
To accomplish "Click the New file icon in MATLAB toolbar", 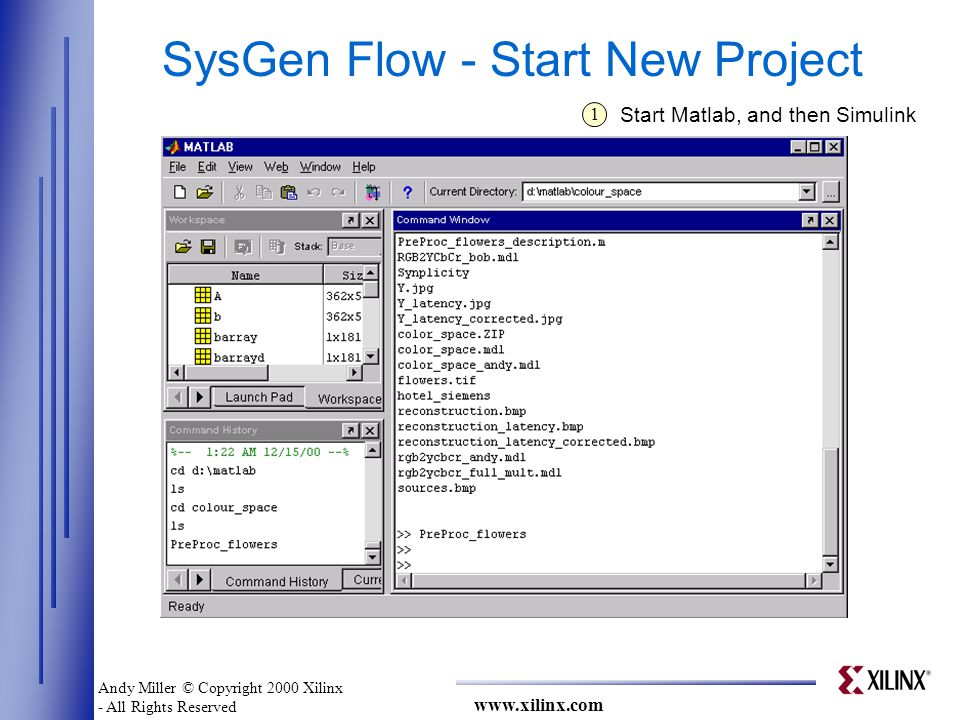I will [x=179, y=192].
